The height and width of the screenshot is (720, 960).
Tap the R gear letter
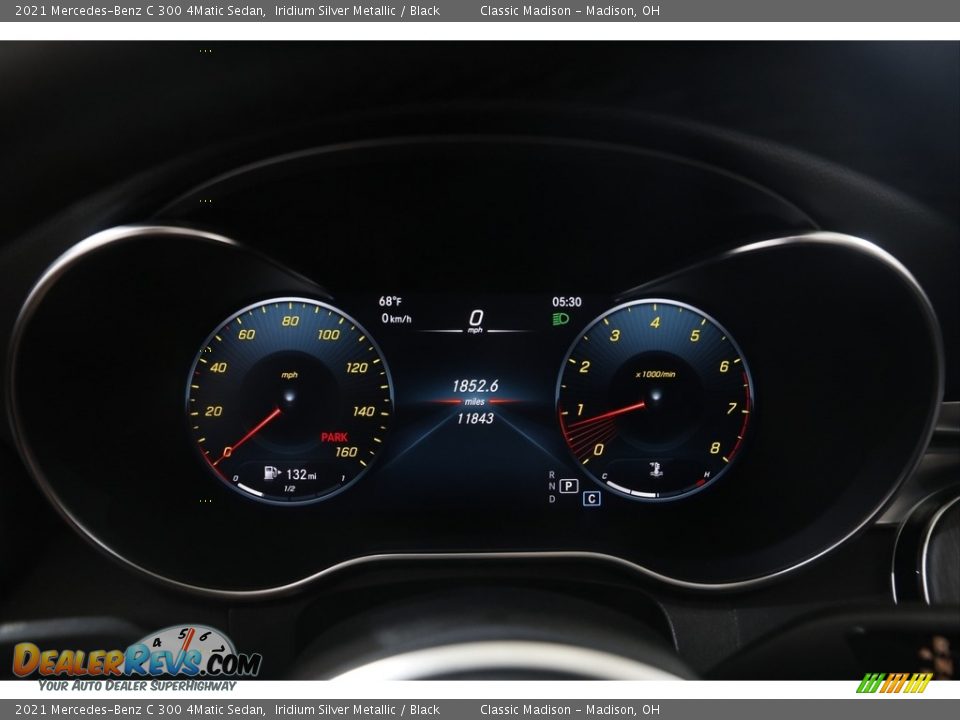(552, 474)
